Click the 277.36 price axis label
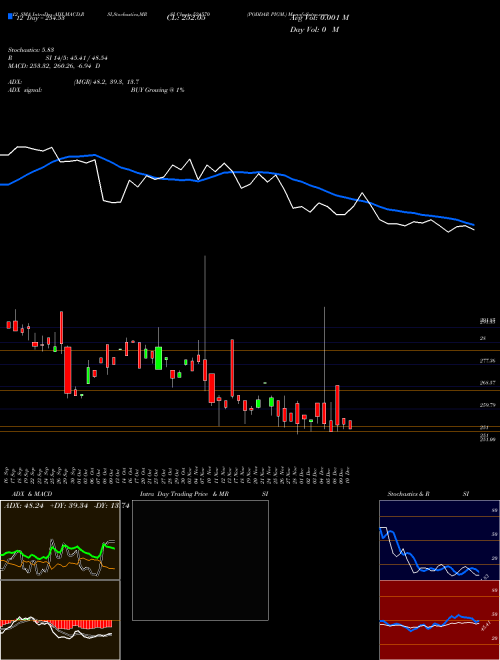This screenshot has height=660, width=500. tap(487, 361)
